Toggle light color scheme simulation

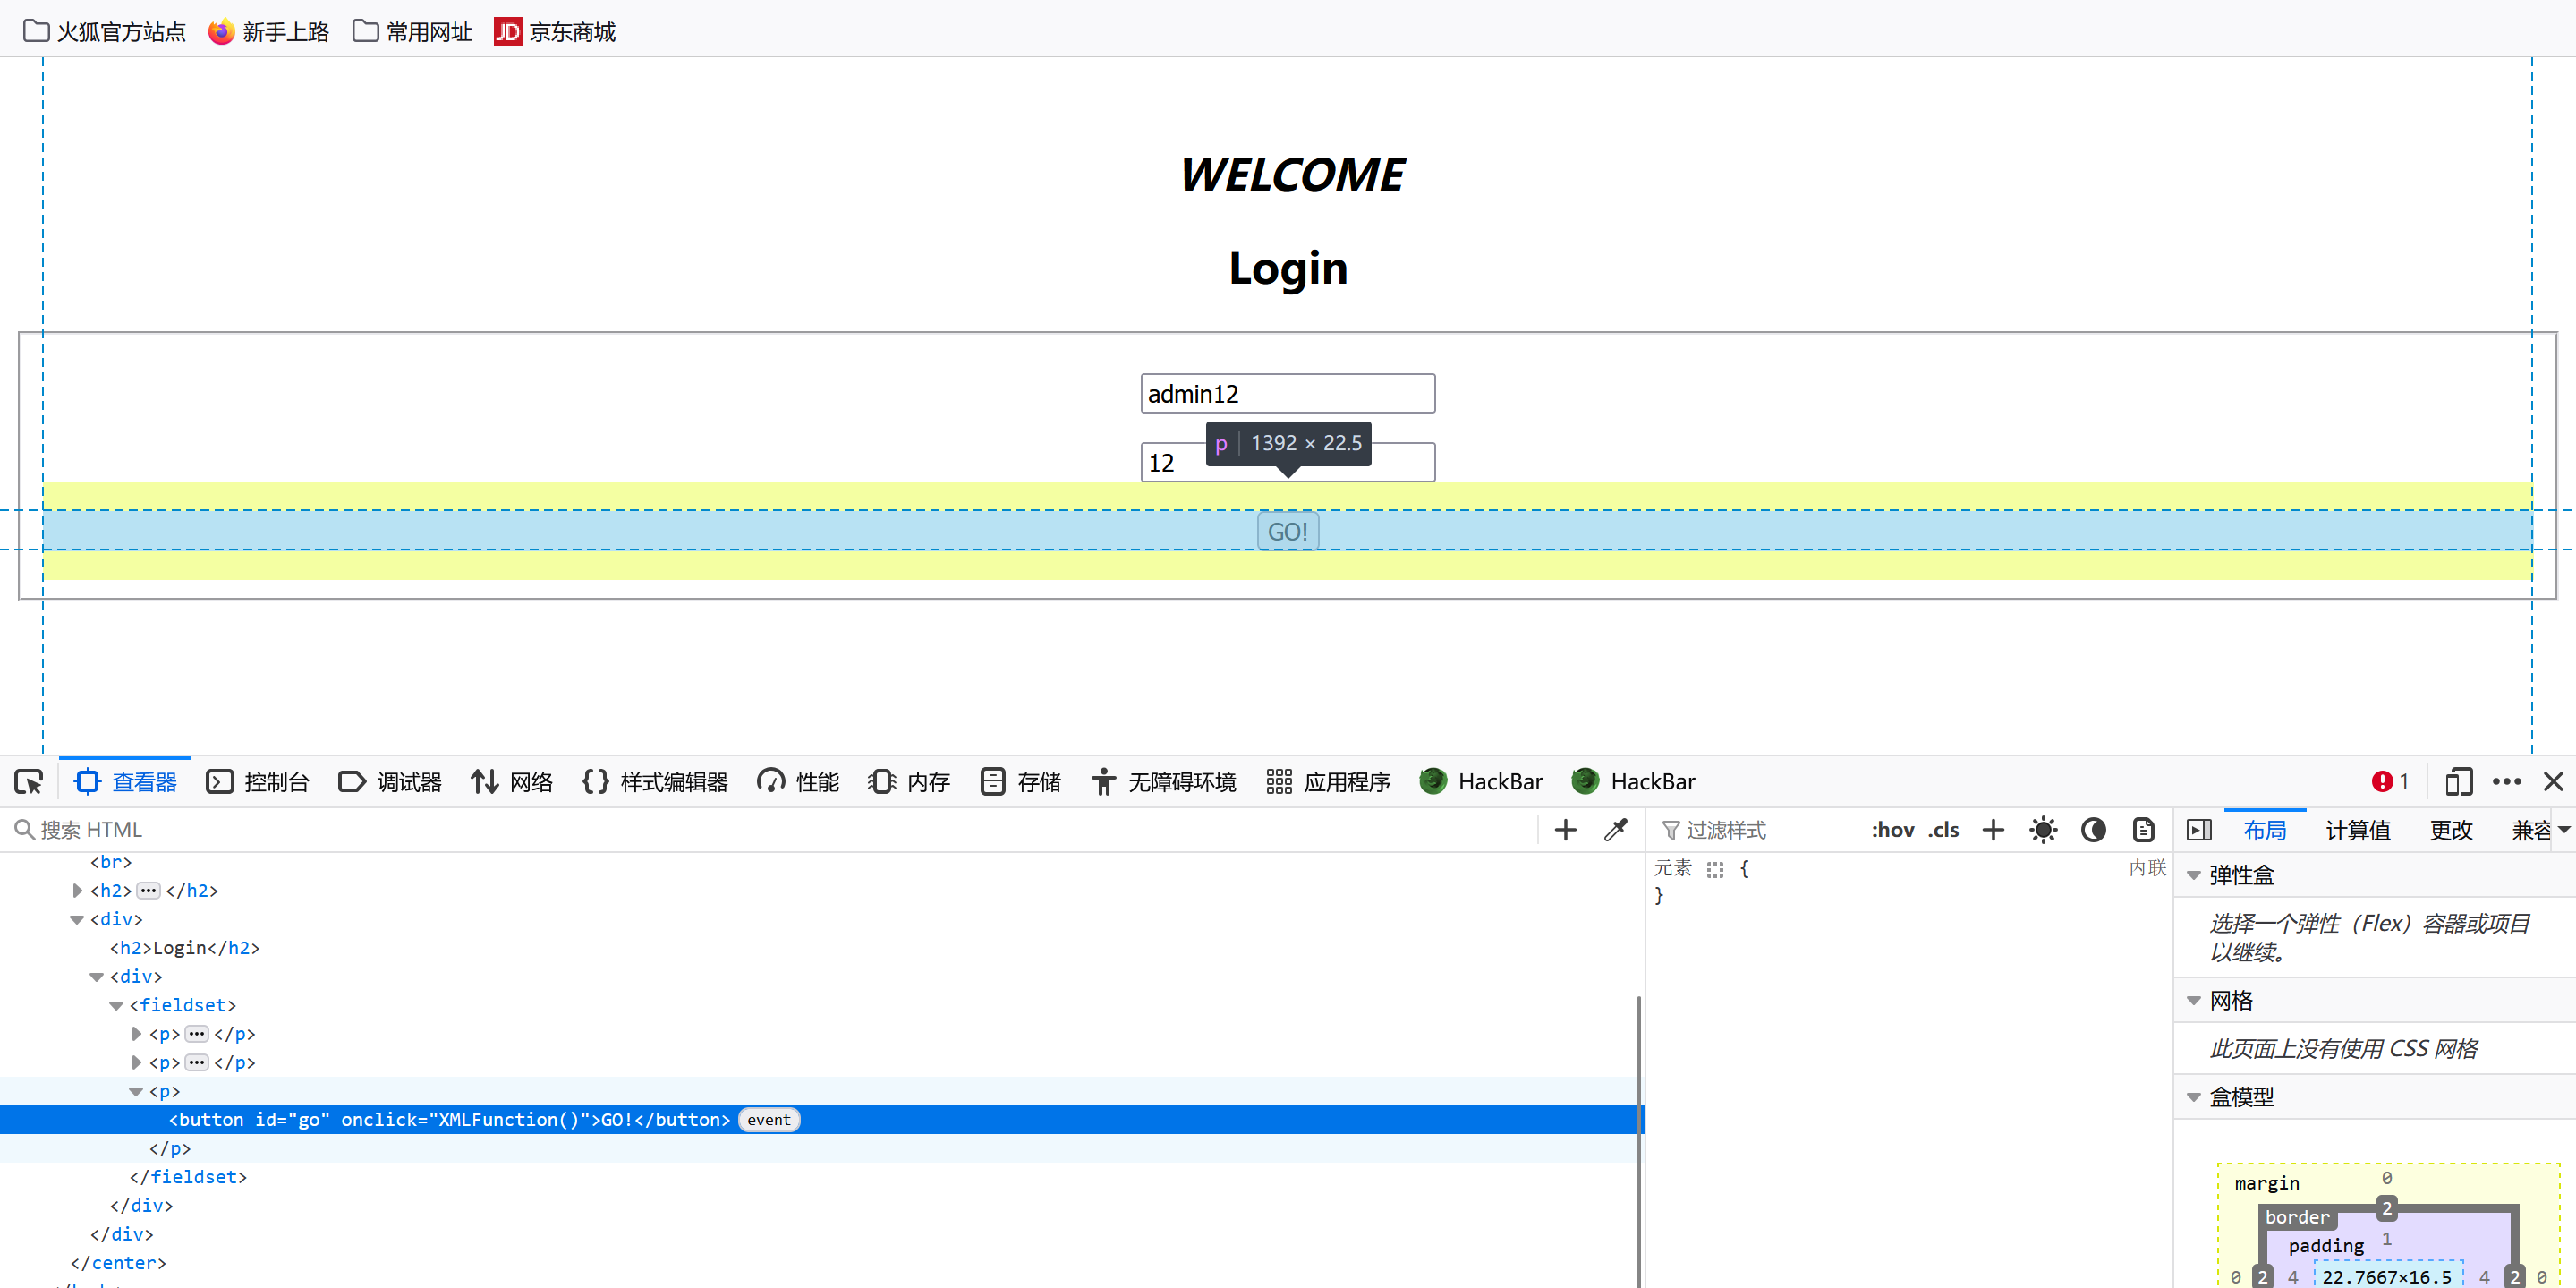pos(2043,830)
